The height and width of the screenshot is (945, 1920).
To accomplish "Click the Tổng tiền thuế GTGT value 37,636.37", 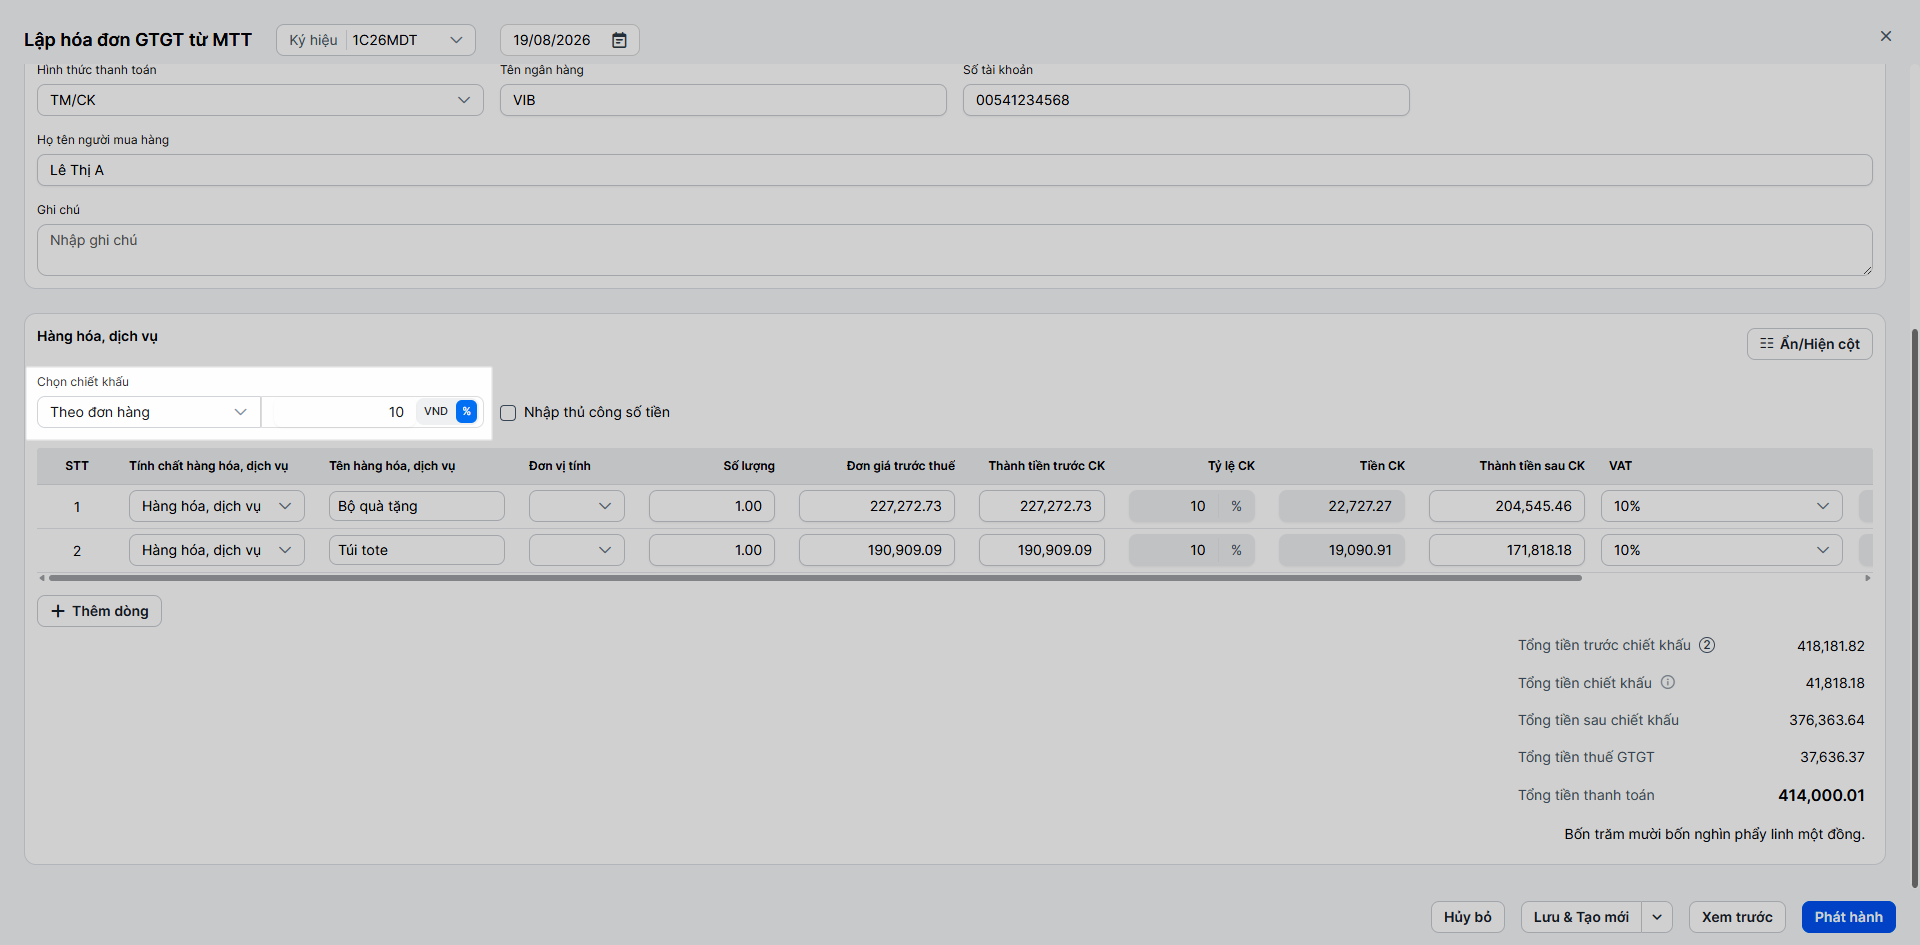I will [x=1832, y=757].
